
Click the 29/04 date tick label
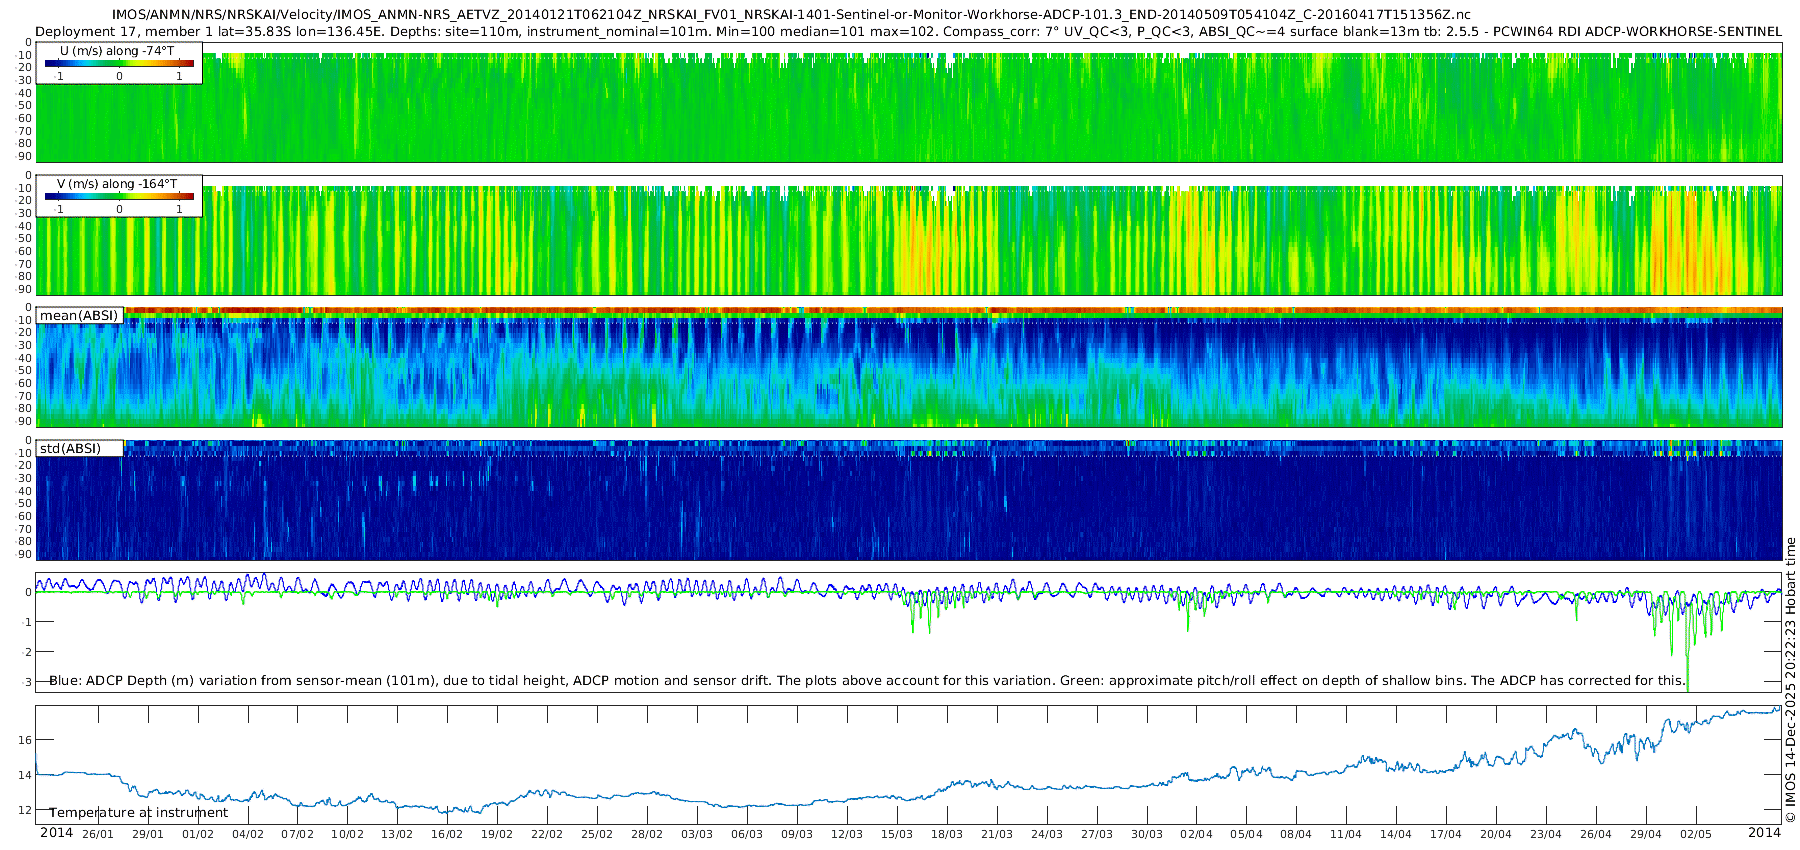click(x=1645, y=835)
